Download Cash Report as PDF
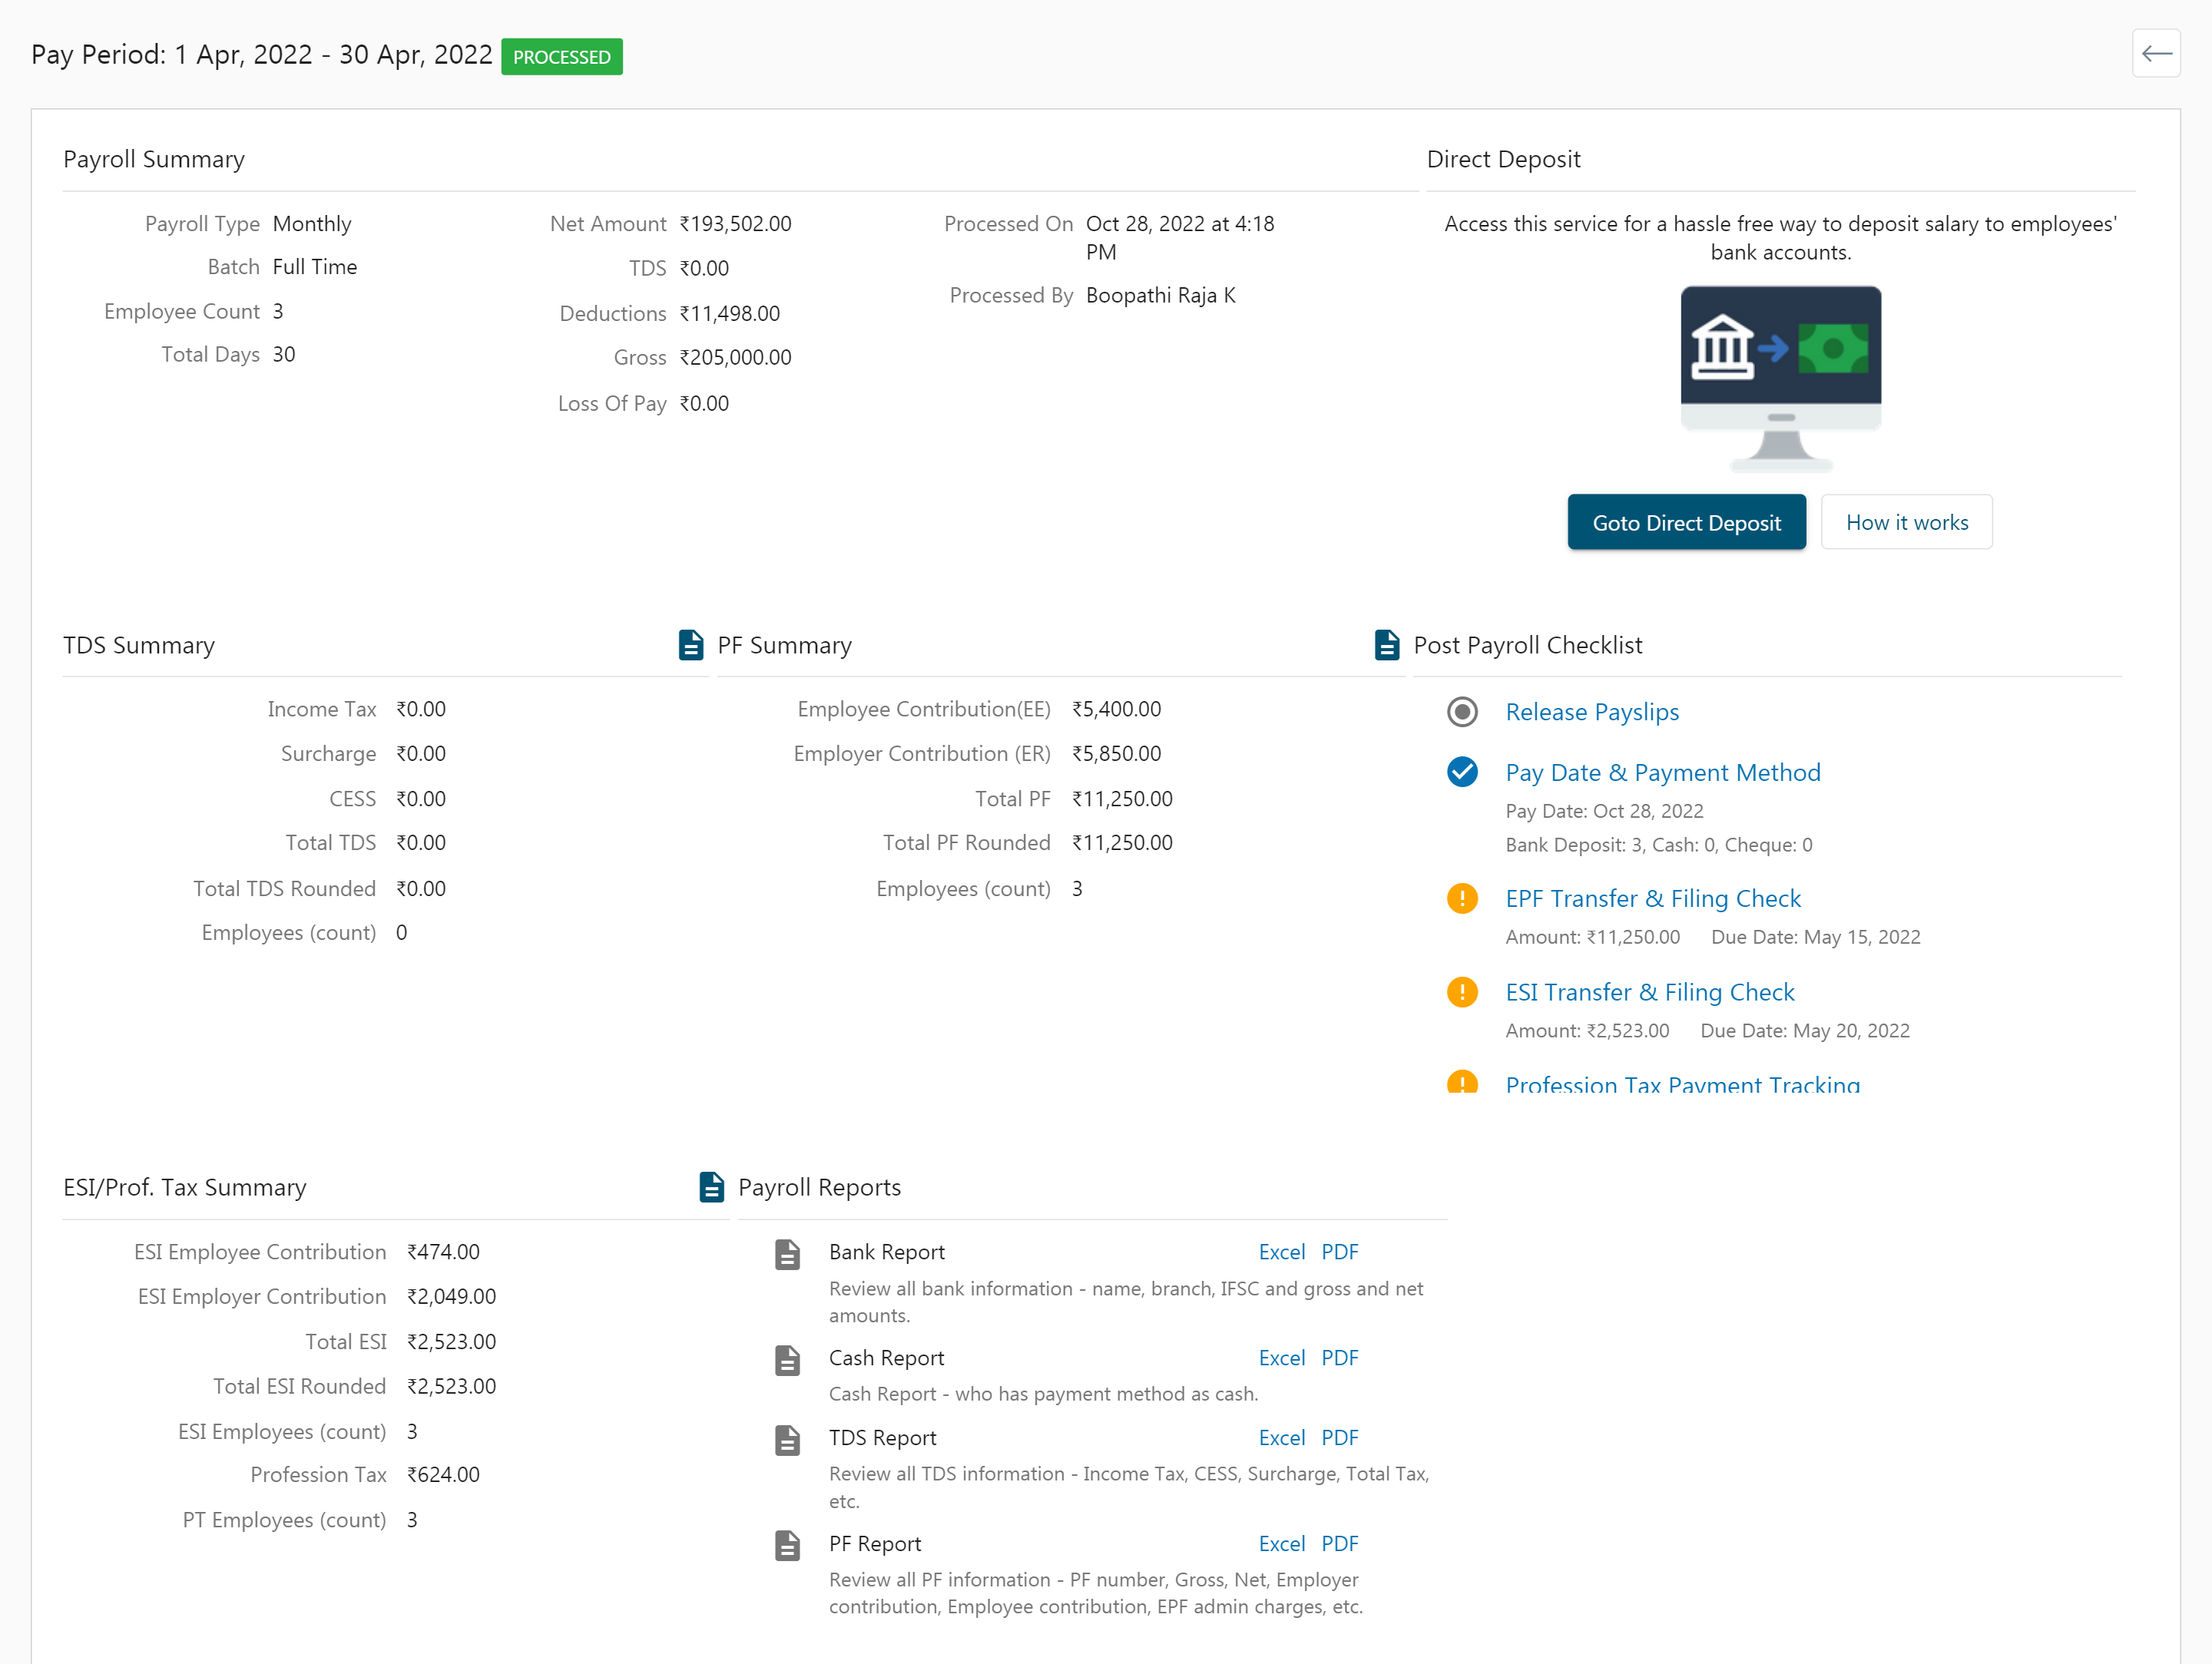This screenshot has width=2212, height=1664. pyautogui.click(x=1339, y=1358)
